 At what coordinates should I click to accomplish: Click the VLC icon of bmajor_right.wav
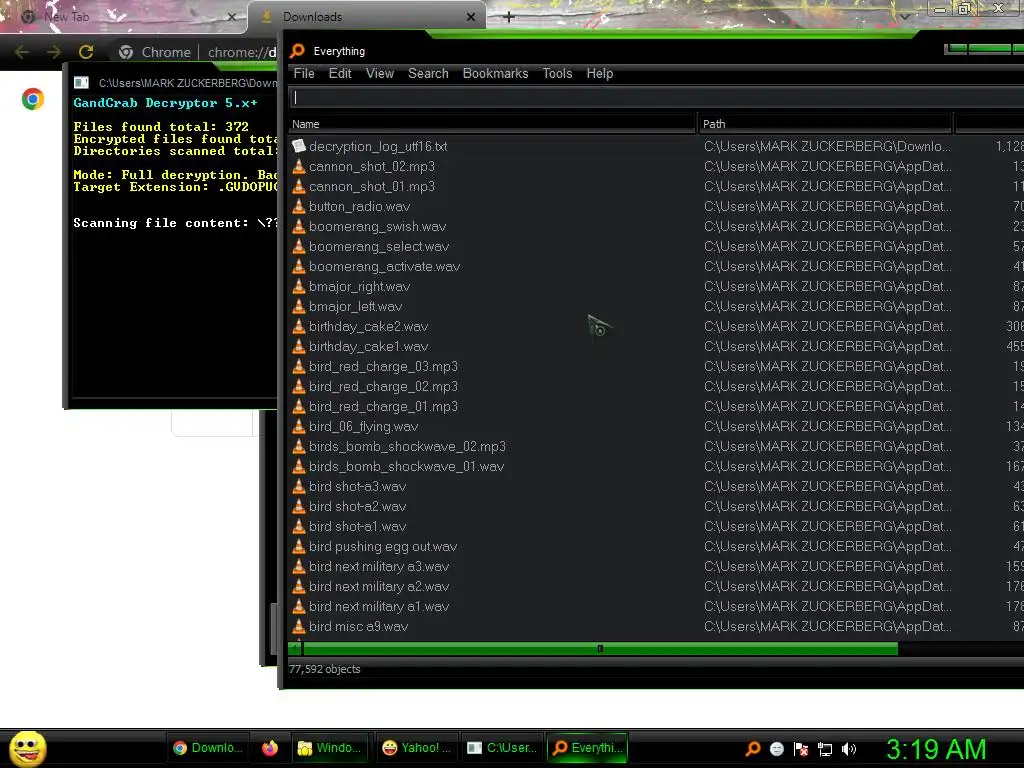point(298,287)
